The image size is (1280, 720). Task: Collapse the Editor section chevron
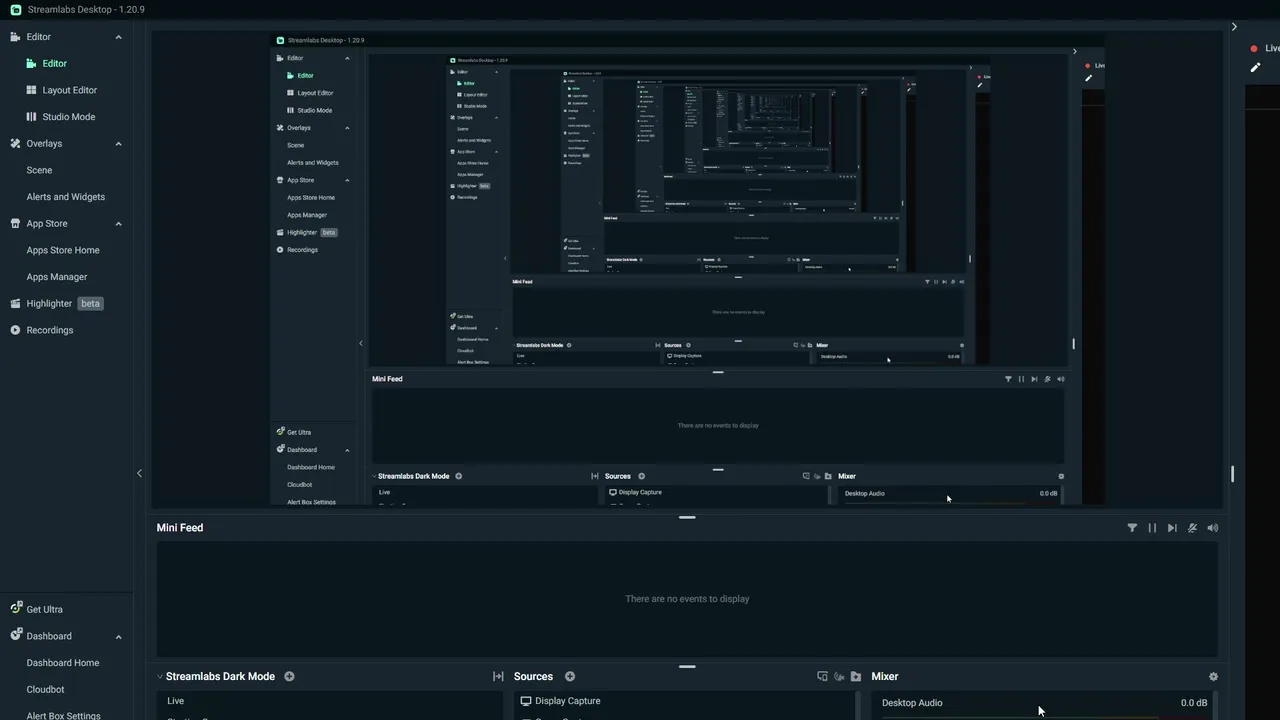click(x=118, y=37)
